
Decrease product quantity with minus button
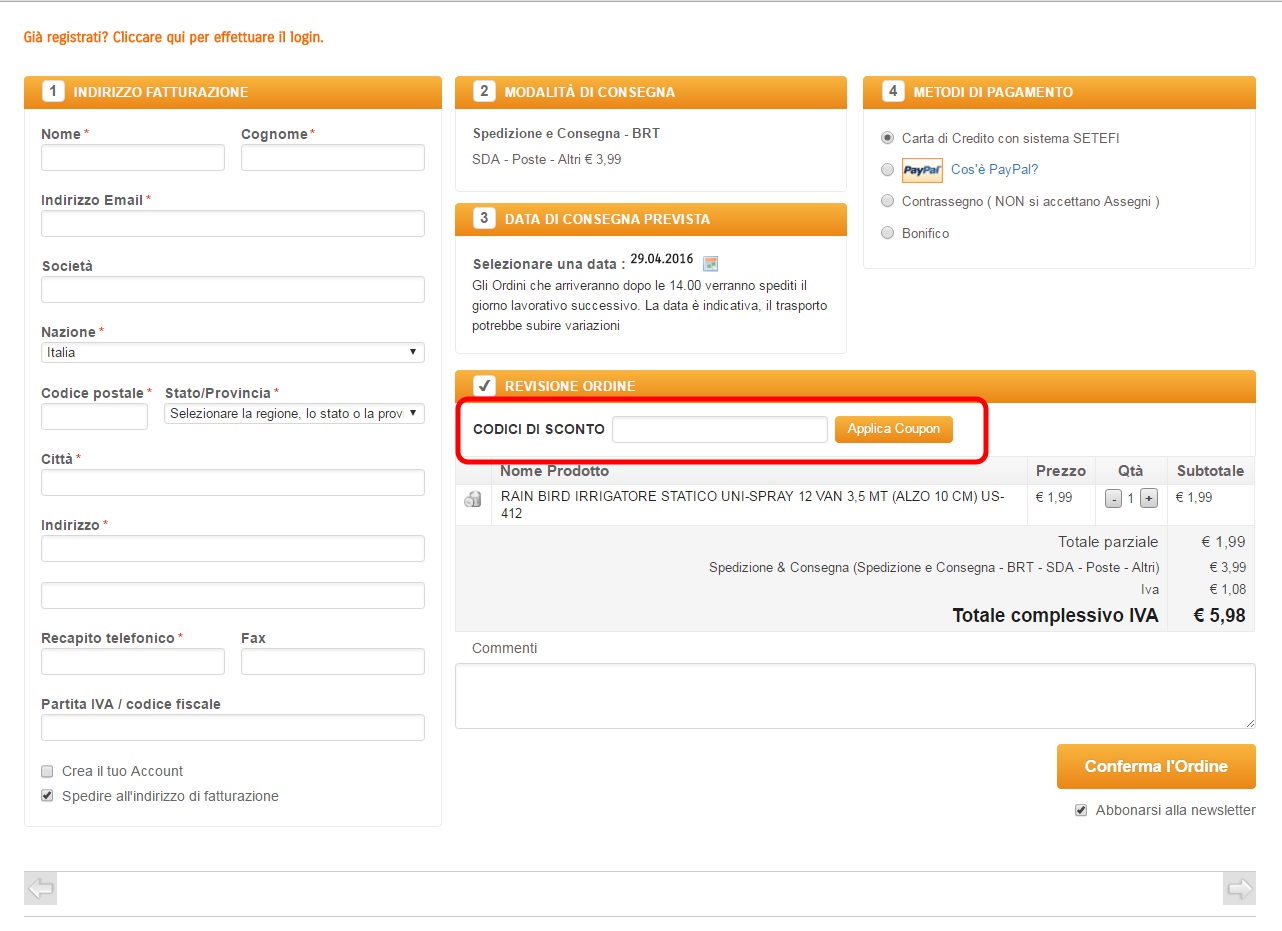1113,498
